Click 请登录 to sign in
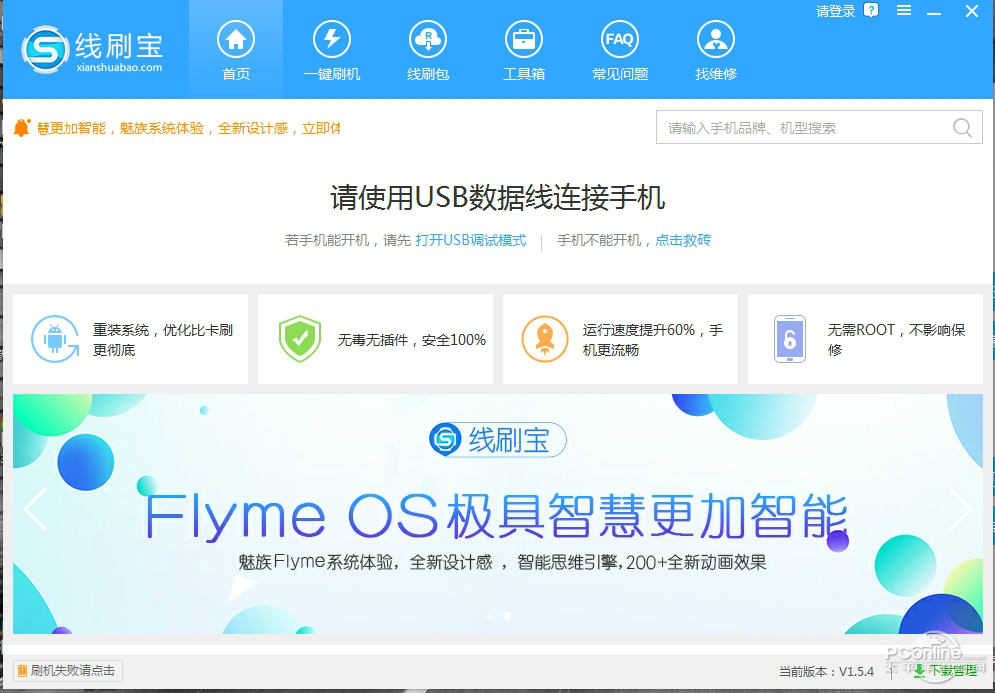 coord(835,11)
